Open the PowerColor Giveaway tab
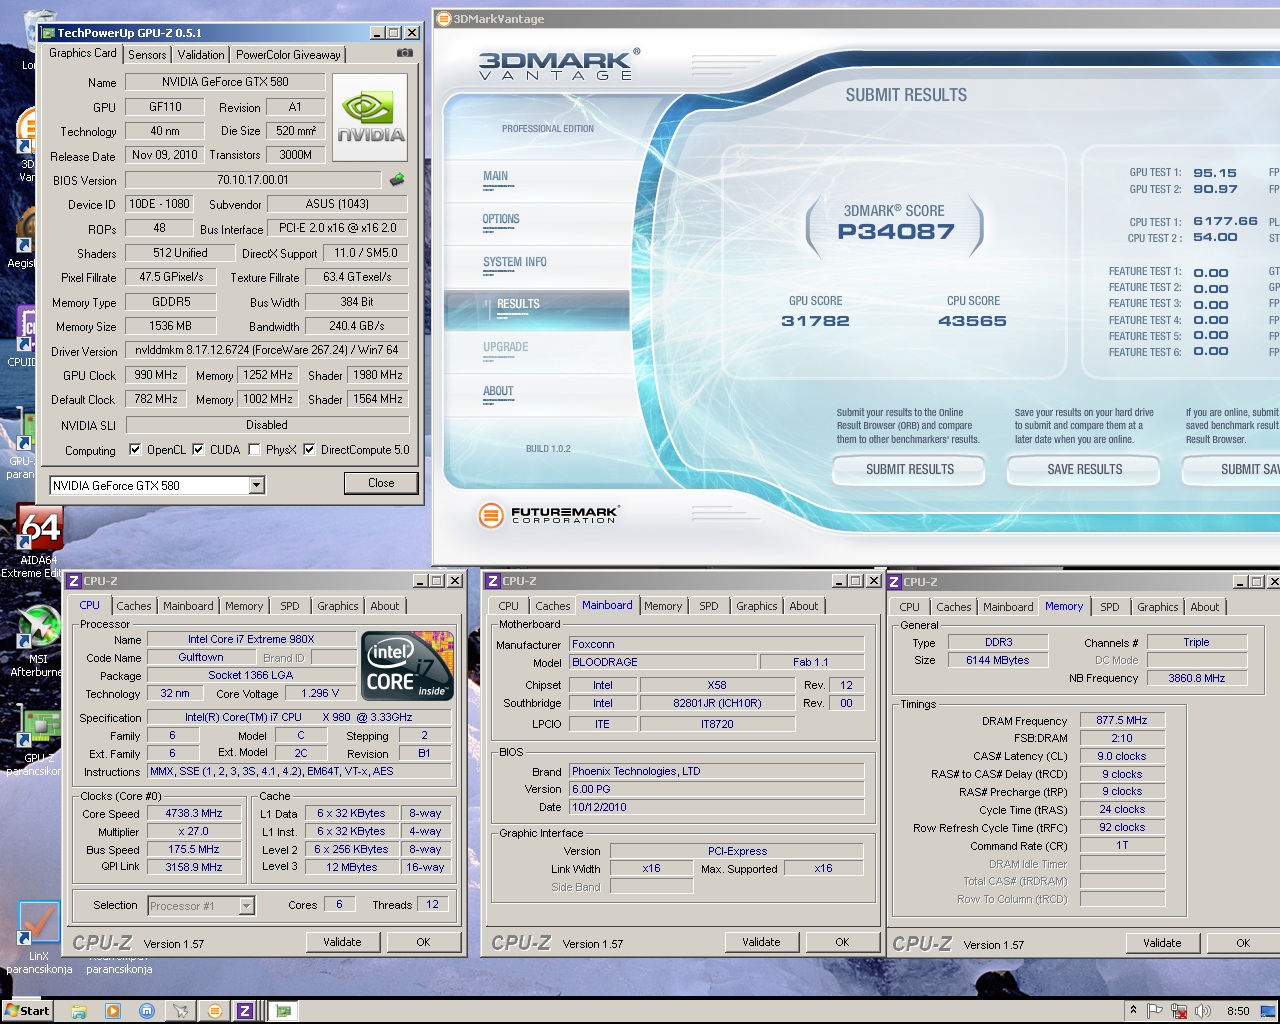Image resolution: width=1280 pixels, height=1024 pixels. point(289,55)
